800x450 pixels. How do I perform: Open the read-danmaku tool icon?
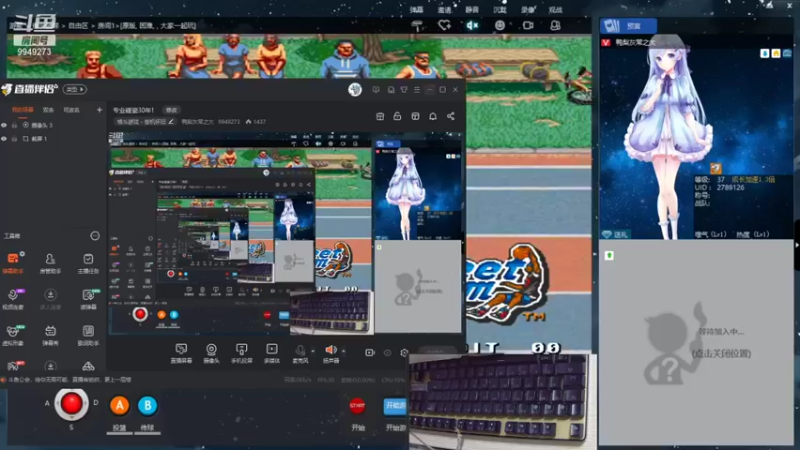88,298
